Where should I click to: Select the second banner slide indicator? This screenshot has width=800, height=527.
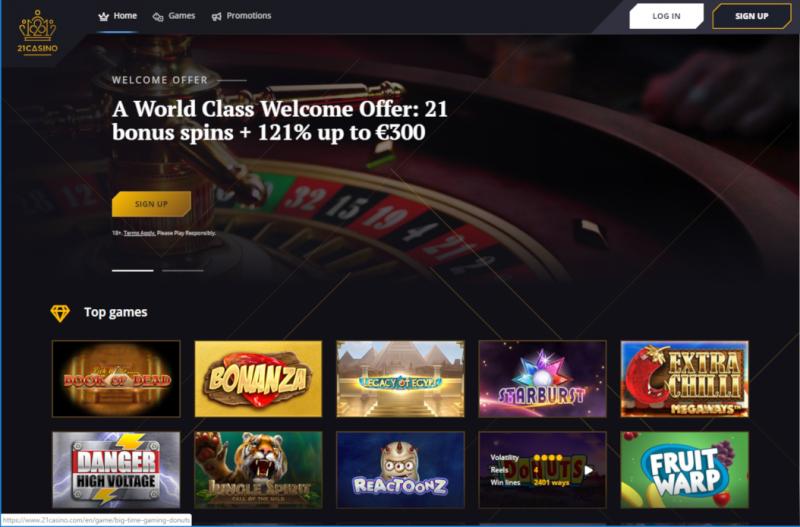[183, 270]
